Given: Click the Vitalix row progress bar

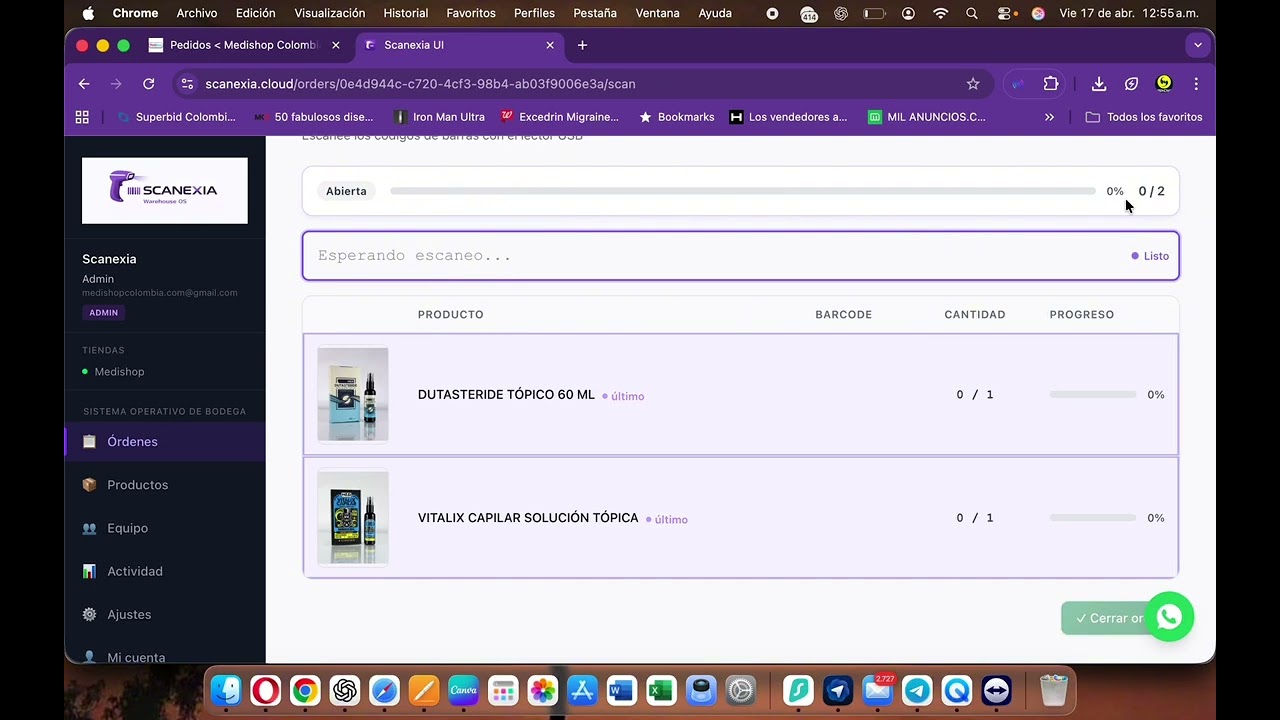Looking at the screenshot, I should click(1092, 518).
